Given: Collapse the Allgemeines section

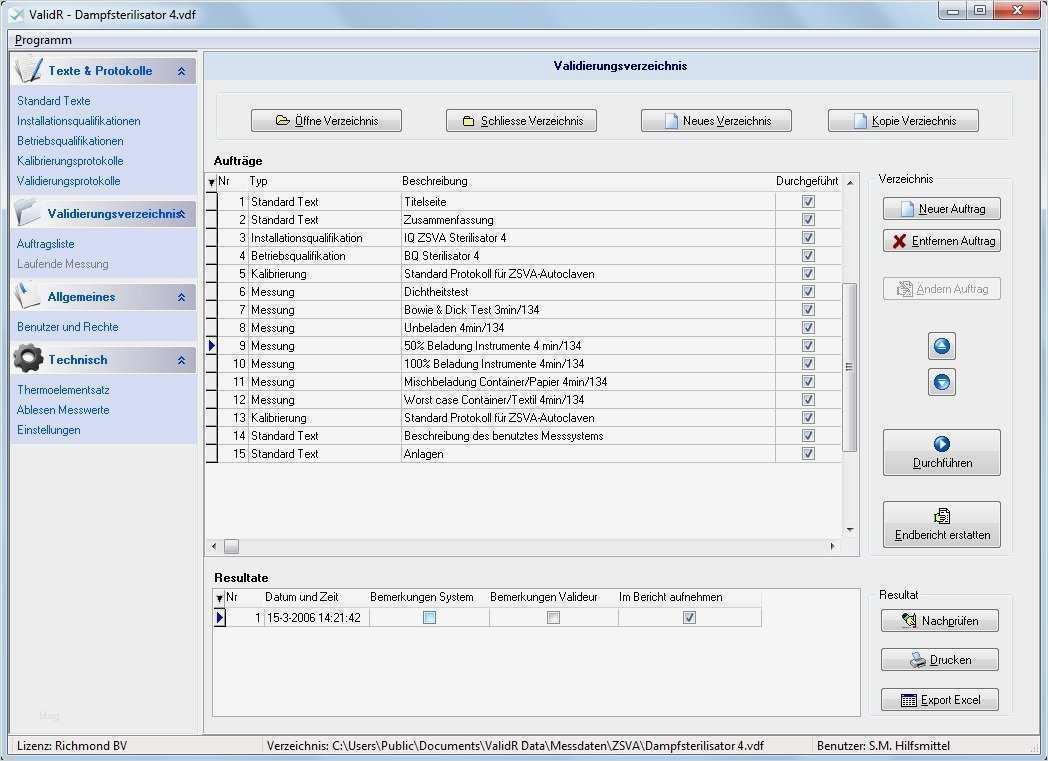Looking at the screenshot, I should 181,297.
